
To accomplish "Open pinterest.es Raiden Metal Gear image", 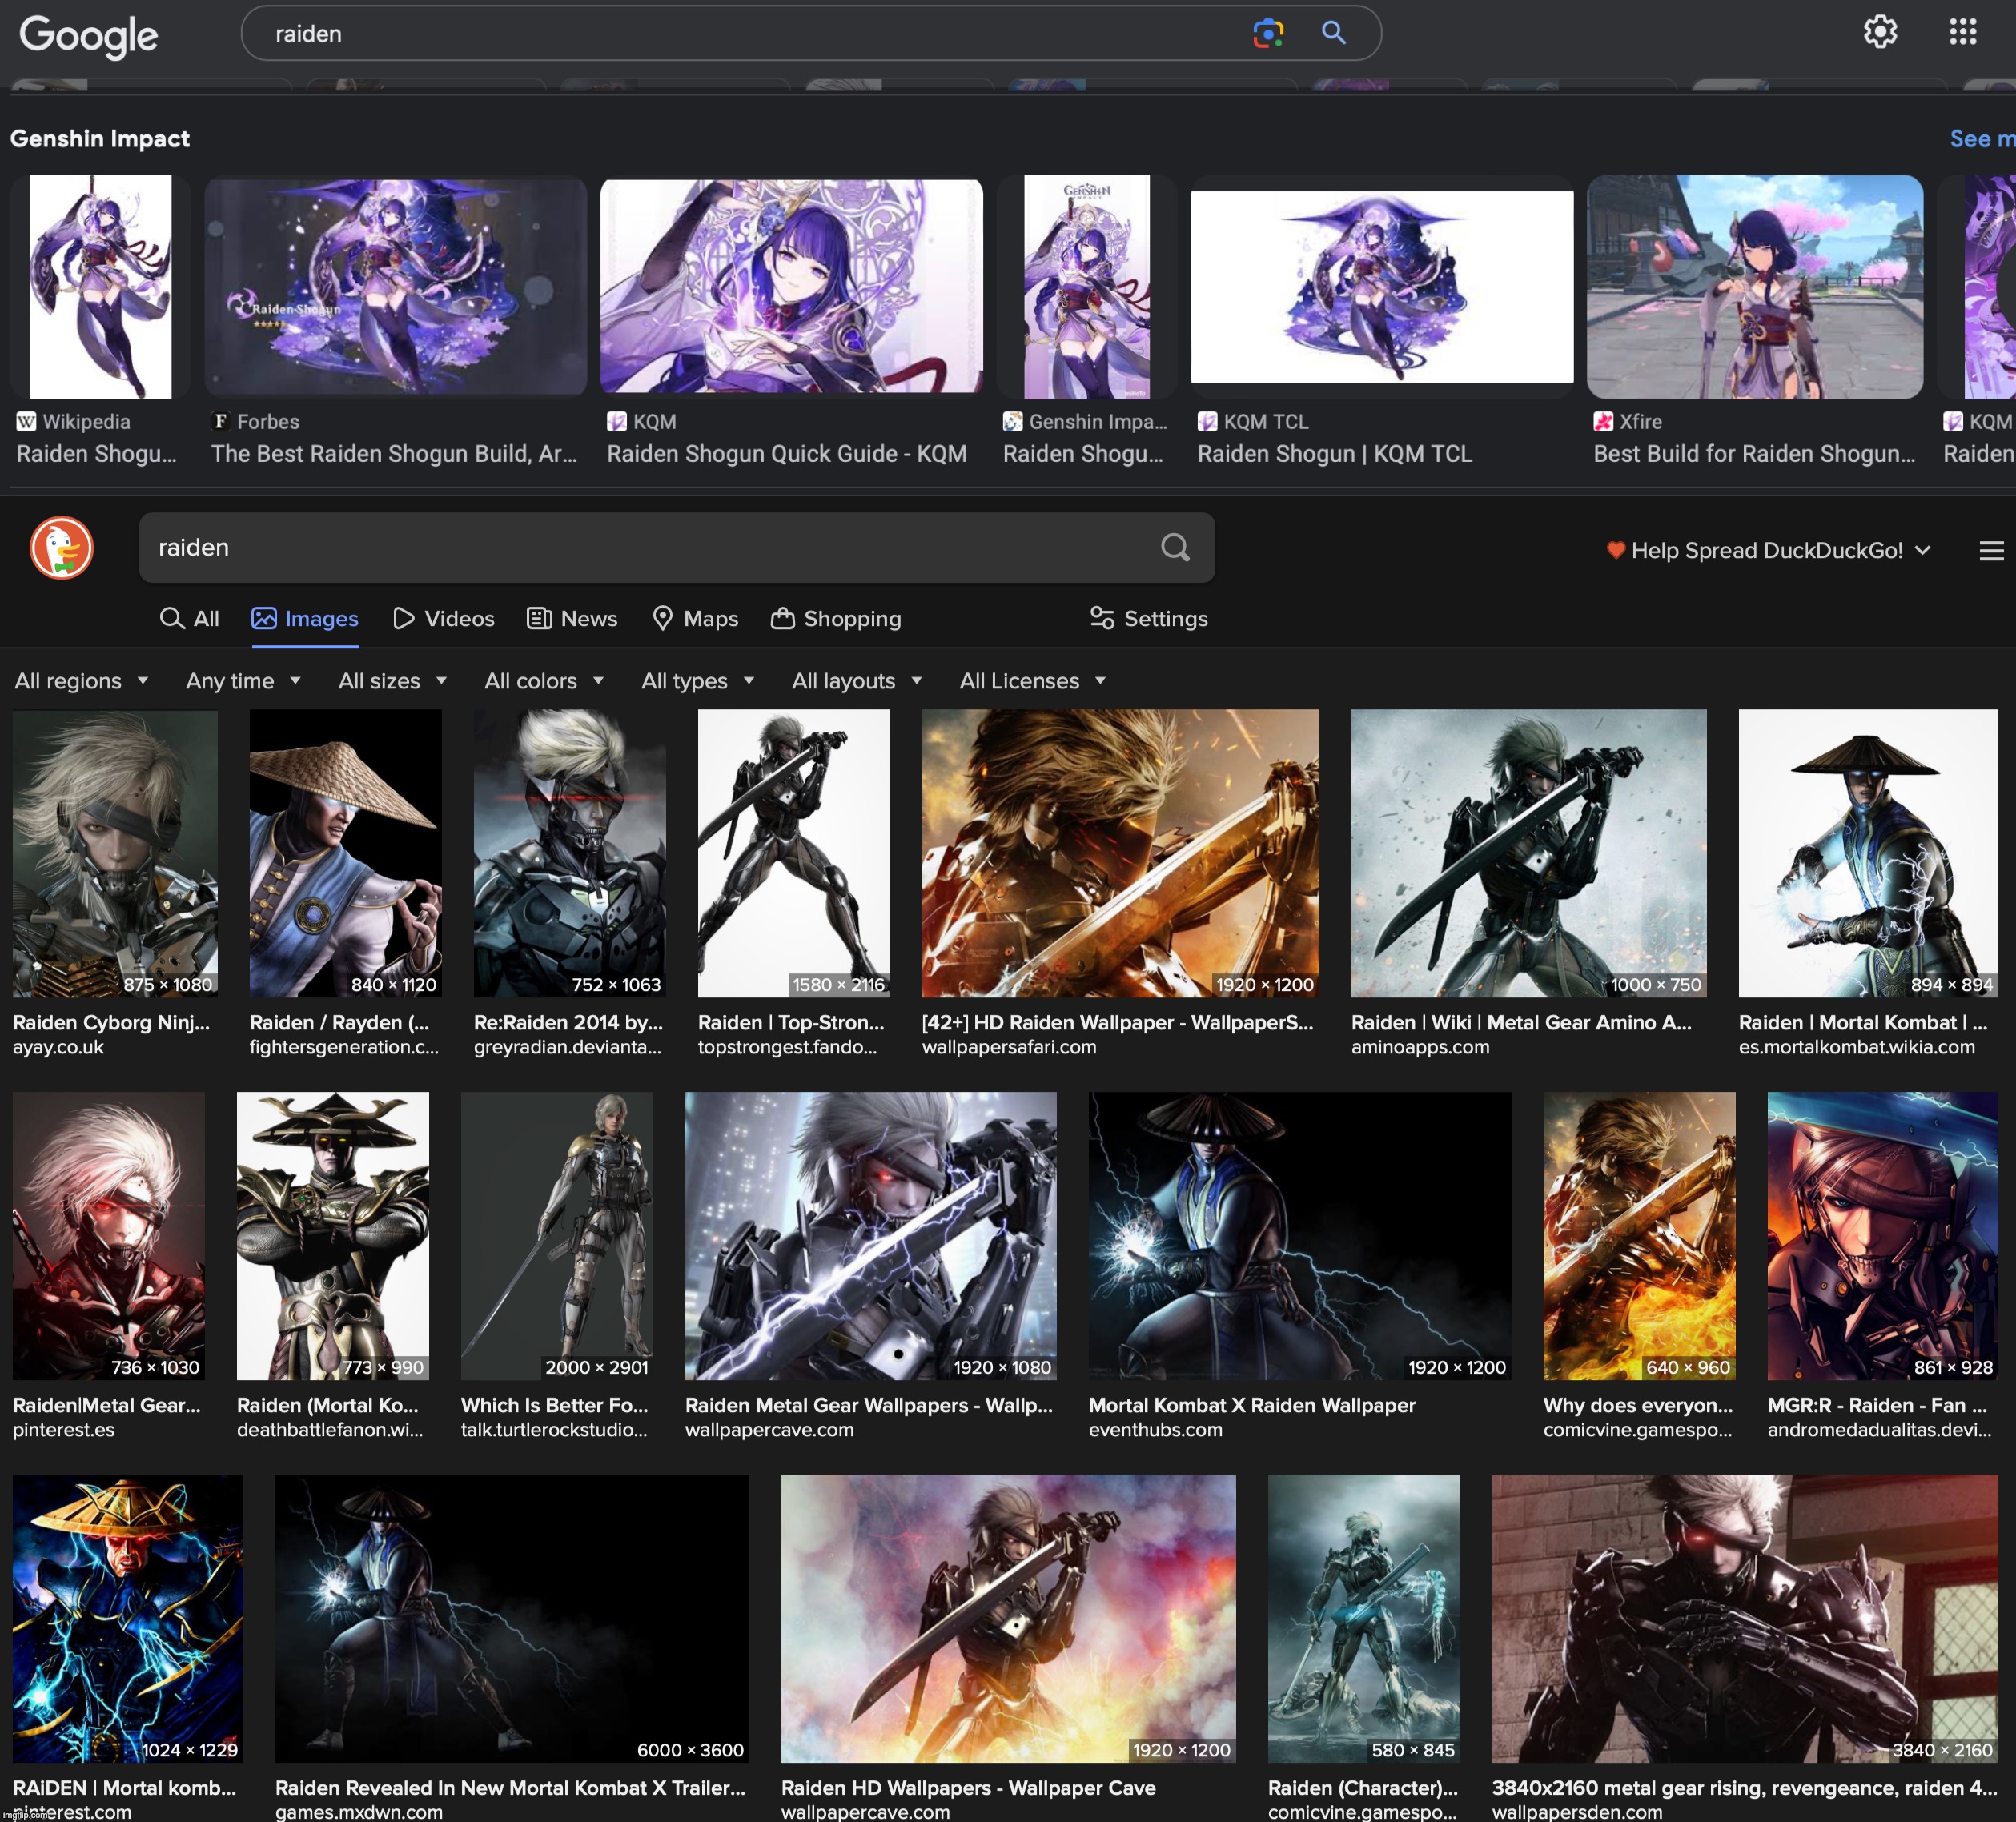I will 109,1236.
